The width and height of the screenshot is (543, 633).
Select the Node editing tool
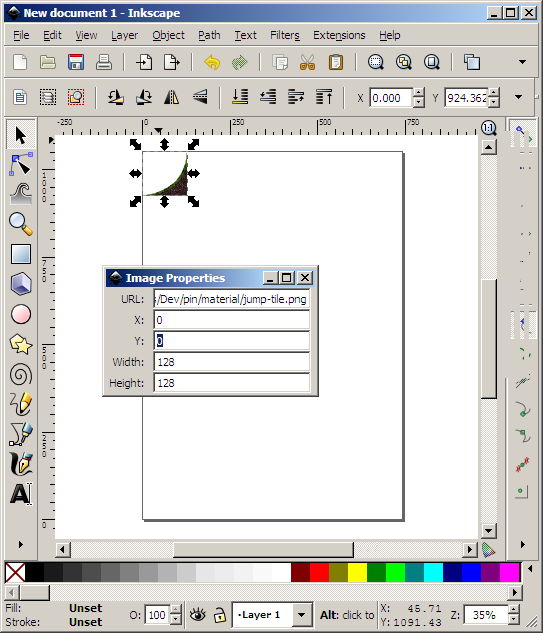[x=21, y=164]
